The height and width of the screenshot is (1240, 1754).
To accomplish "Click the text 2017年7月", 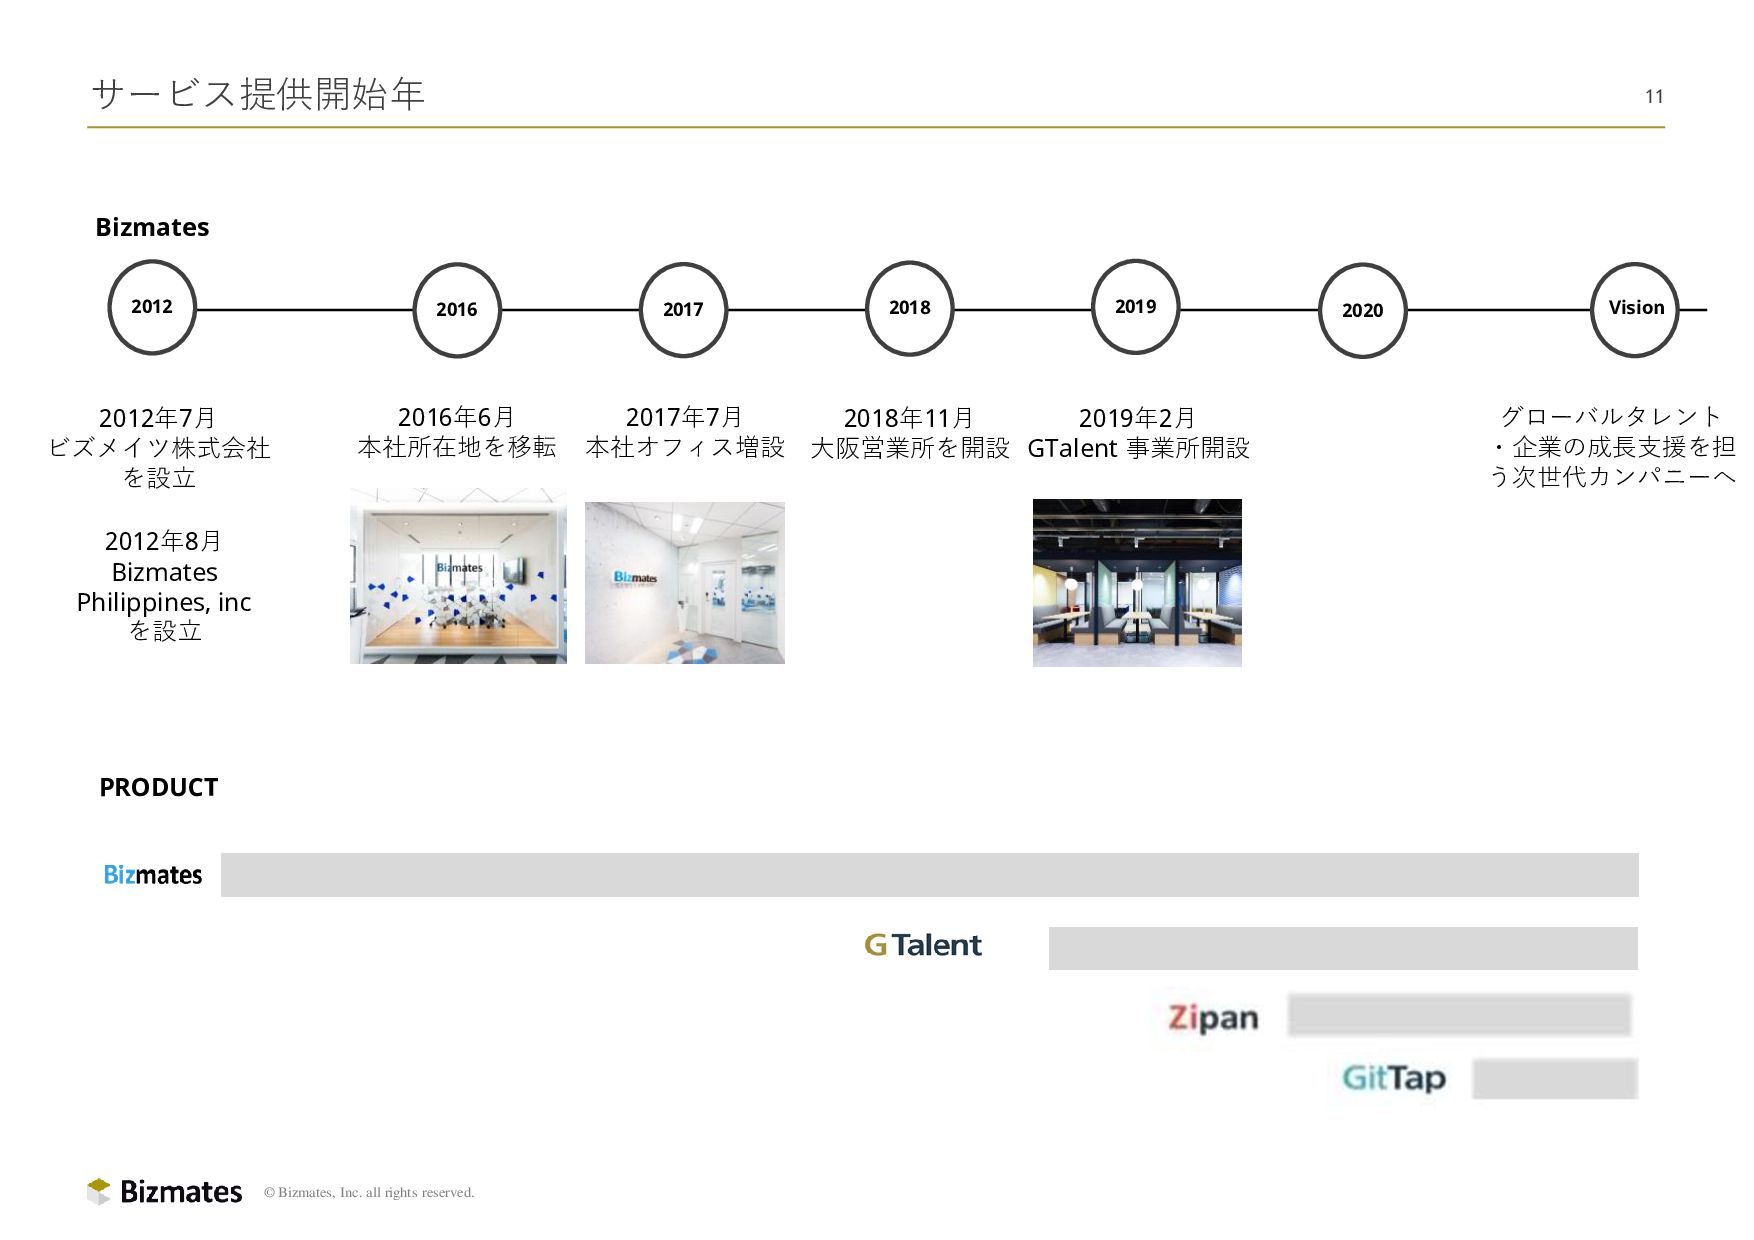I will (684, 416).
